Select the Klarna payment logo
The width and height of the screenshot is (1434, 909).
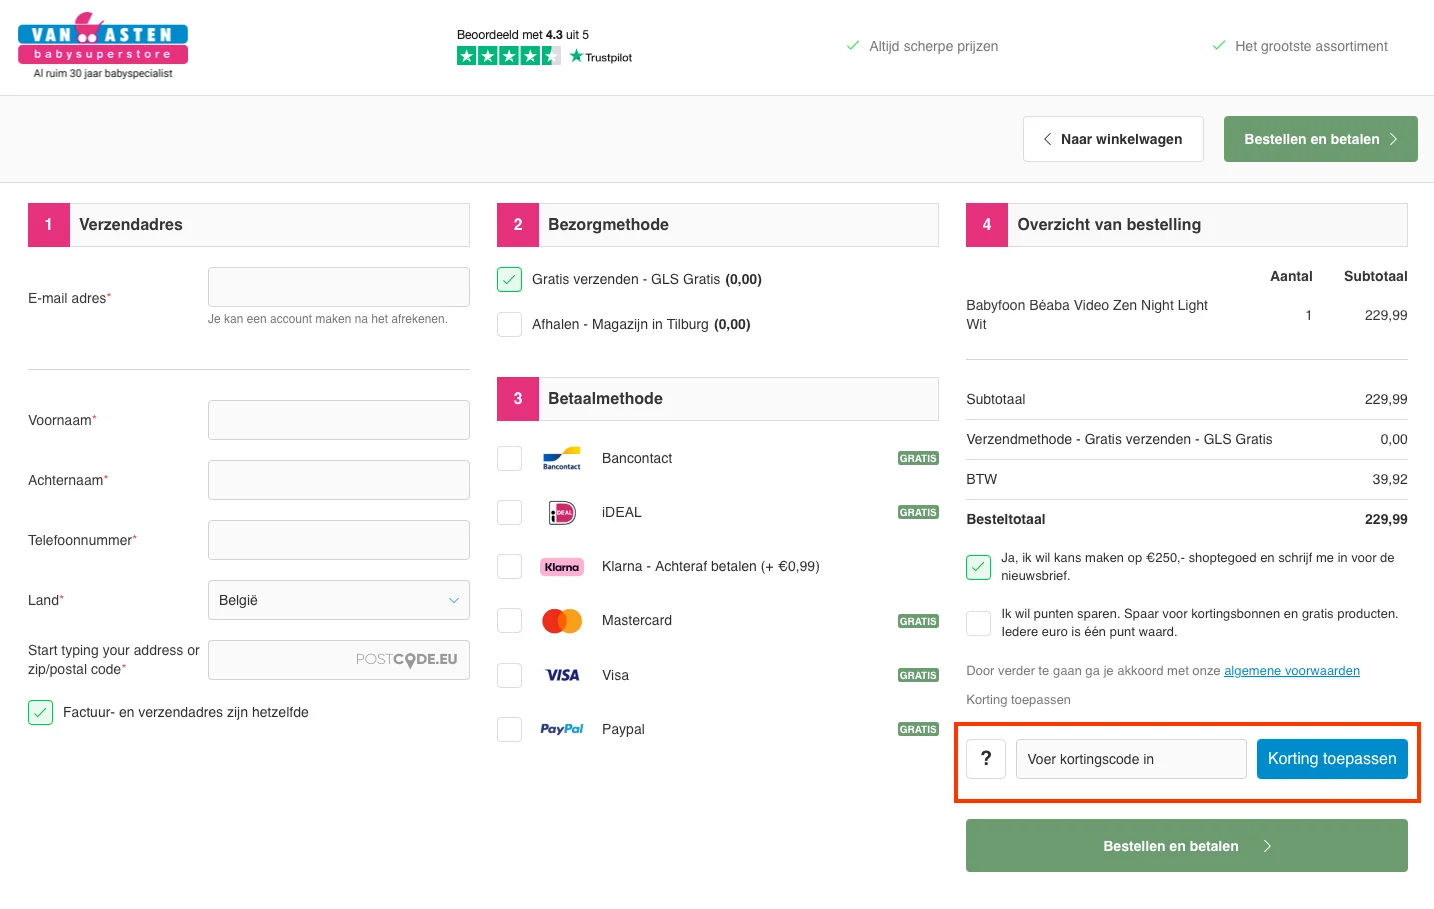(561, 566)
